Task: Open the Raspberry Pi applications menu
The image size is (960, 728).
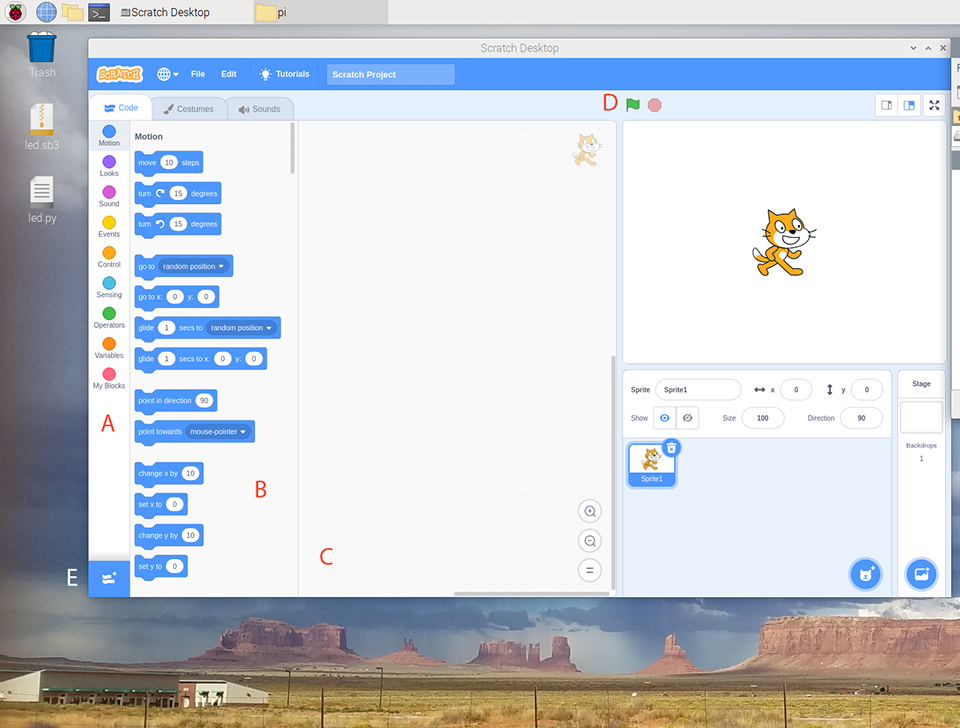Action: coord(15,12)
